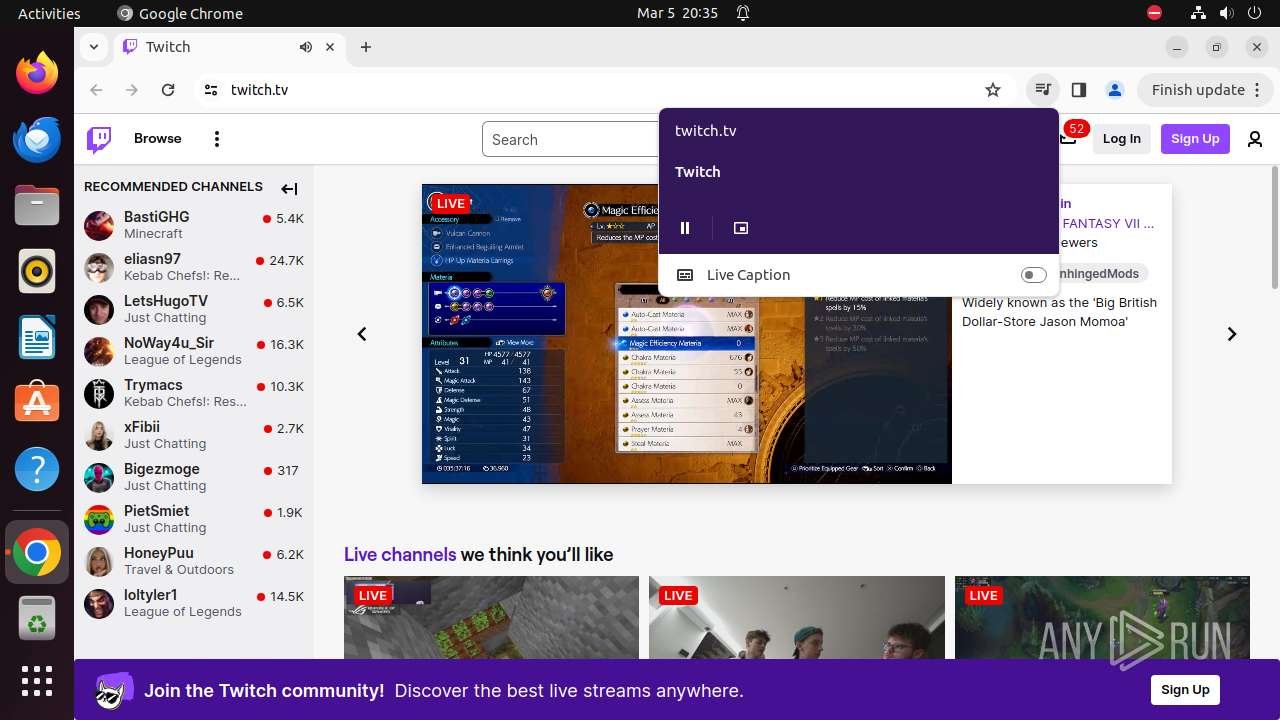Open the Activities overview
This screenshot has height=720, width=1280.
[49, 13]
